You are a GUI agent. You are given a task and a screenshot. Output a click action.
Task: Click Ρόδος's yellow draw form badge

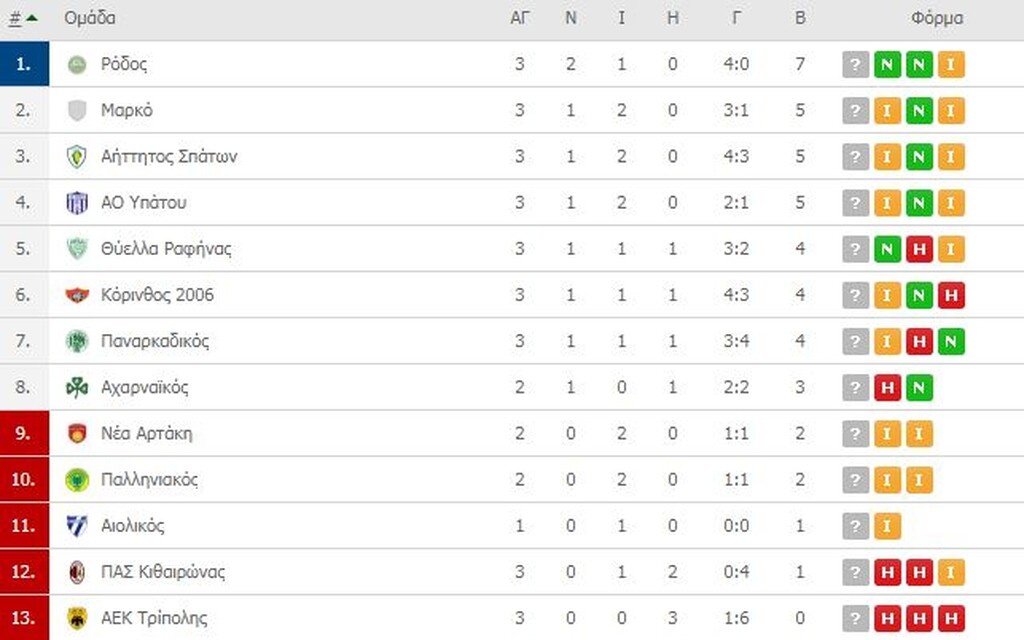(x=951, y=65)
